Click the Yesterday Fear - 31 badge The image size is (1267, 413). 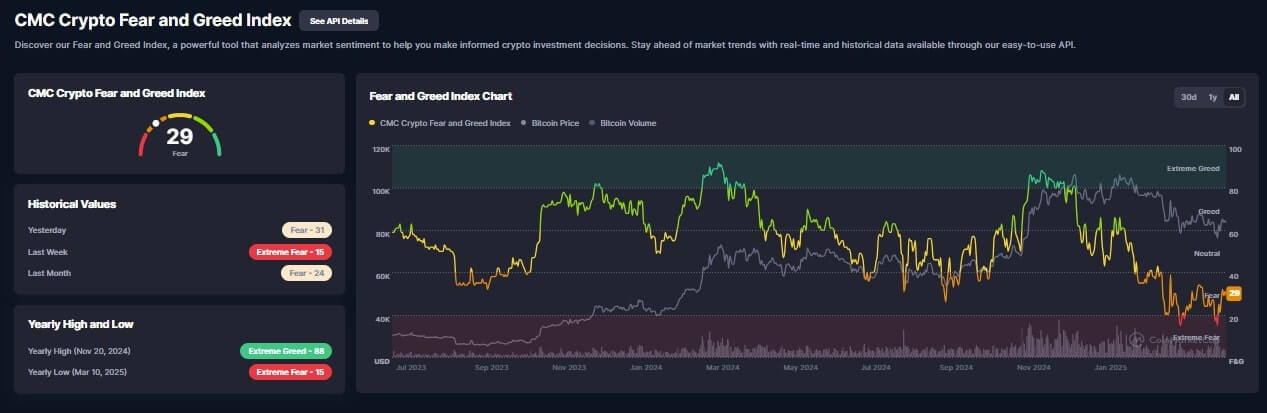tap(307, 230)
